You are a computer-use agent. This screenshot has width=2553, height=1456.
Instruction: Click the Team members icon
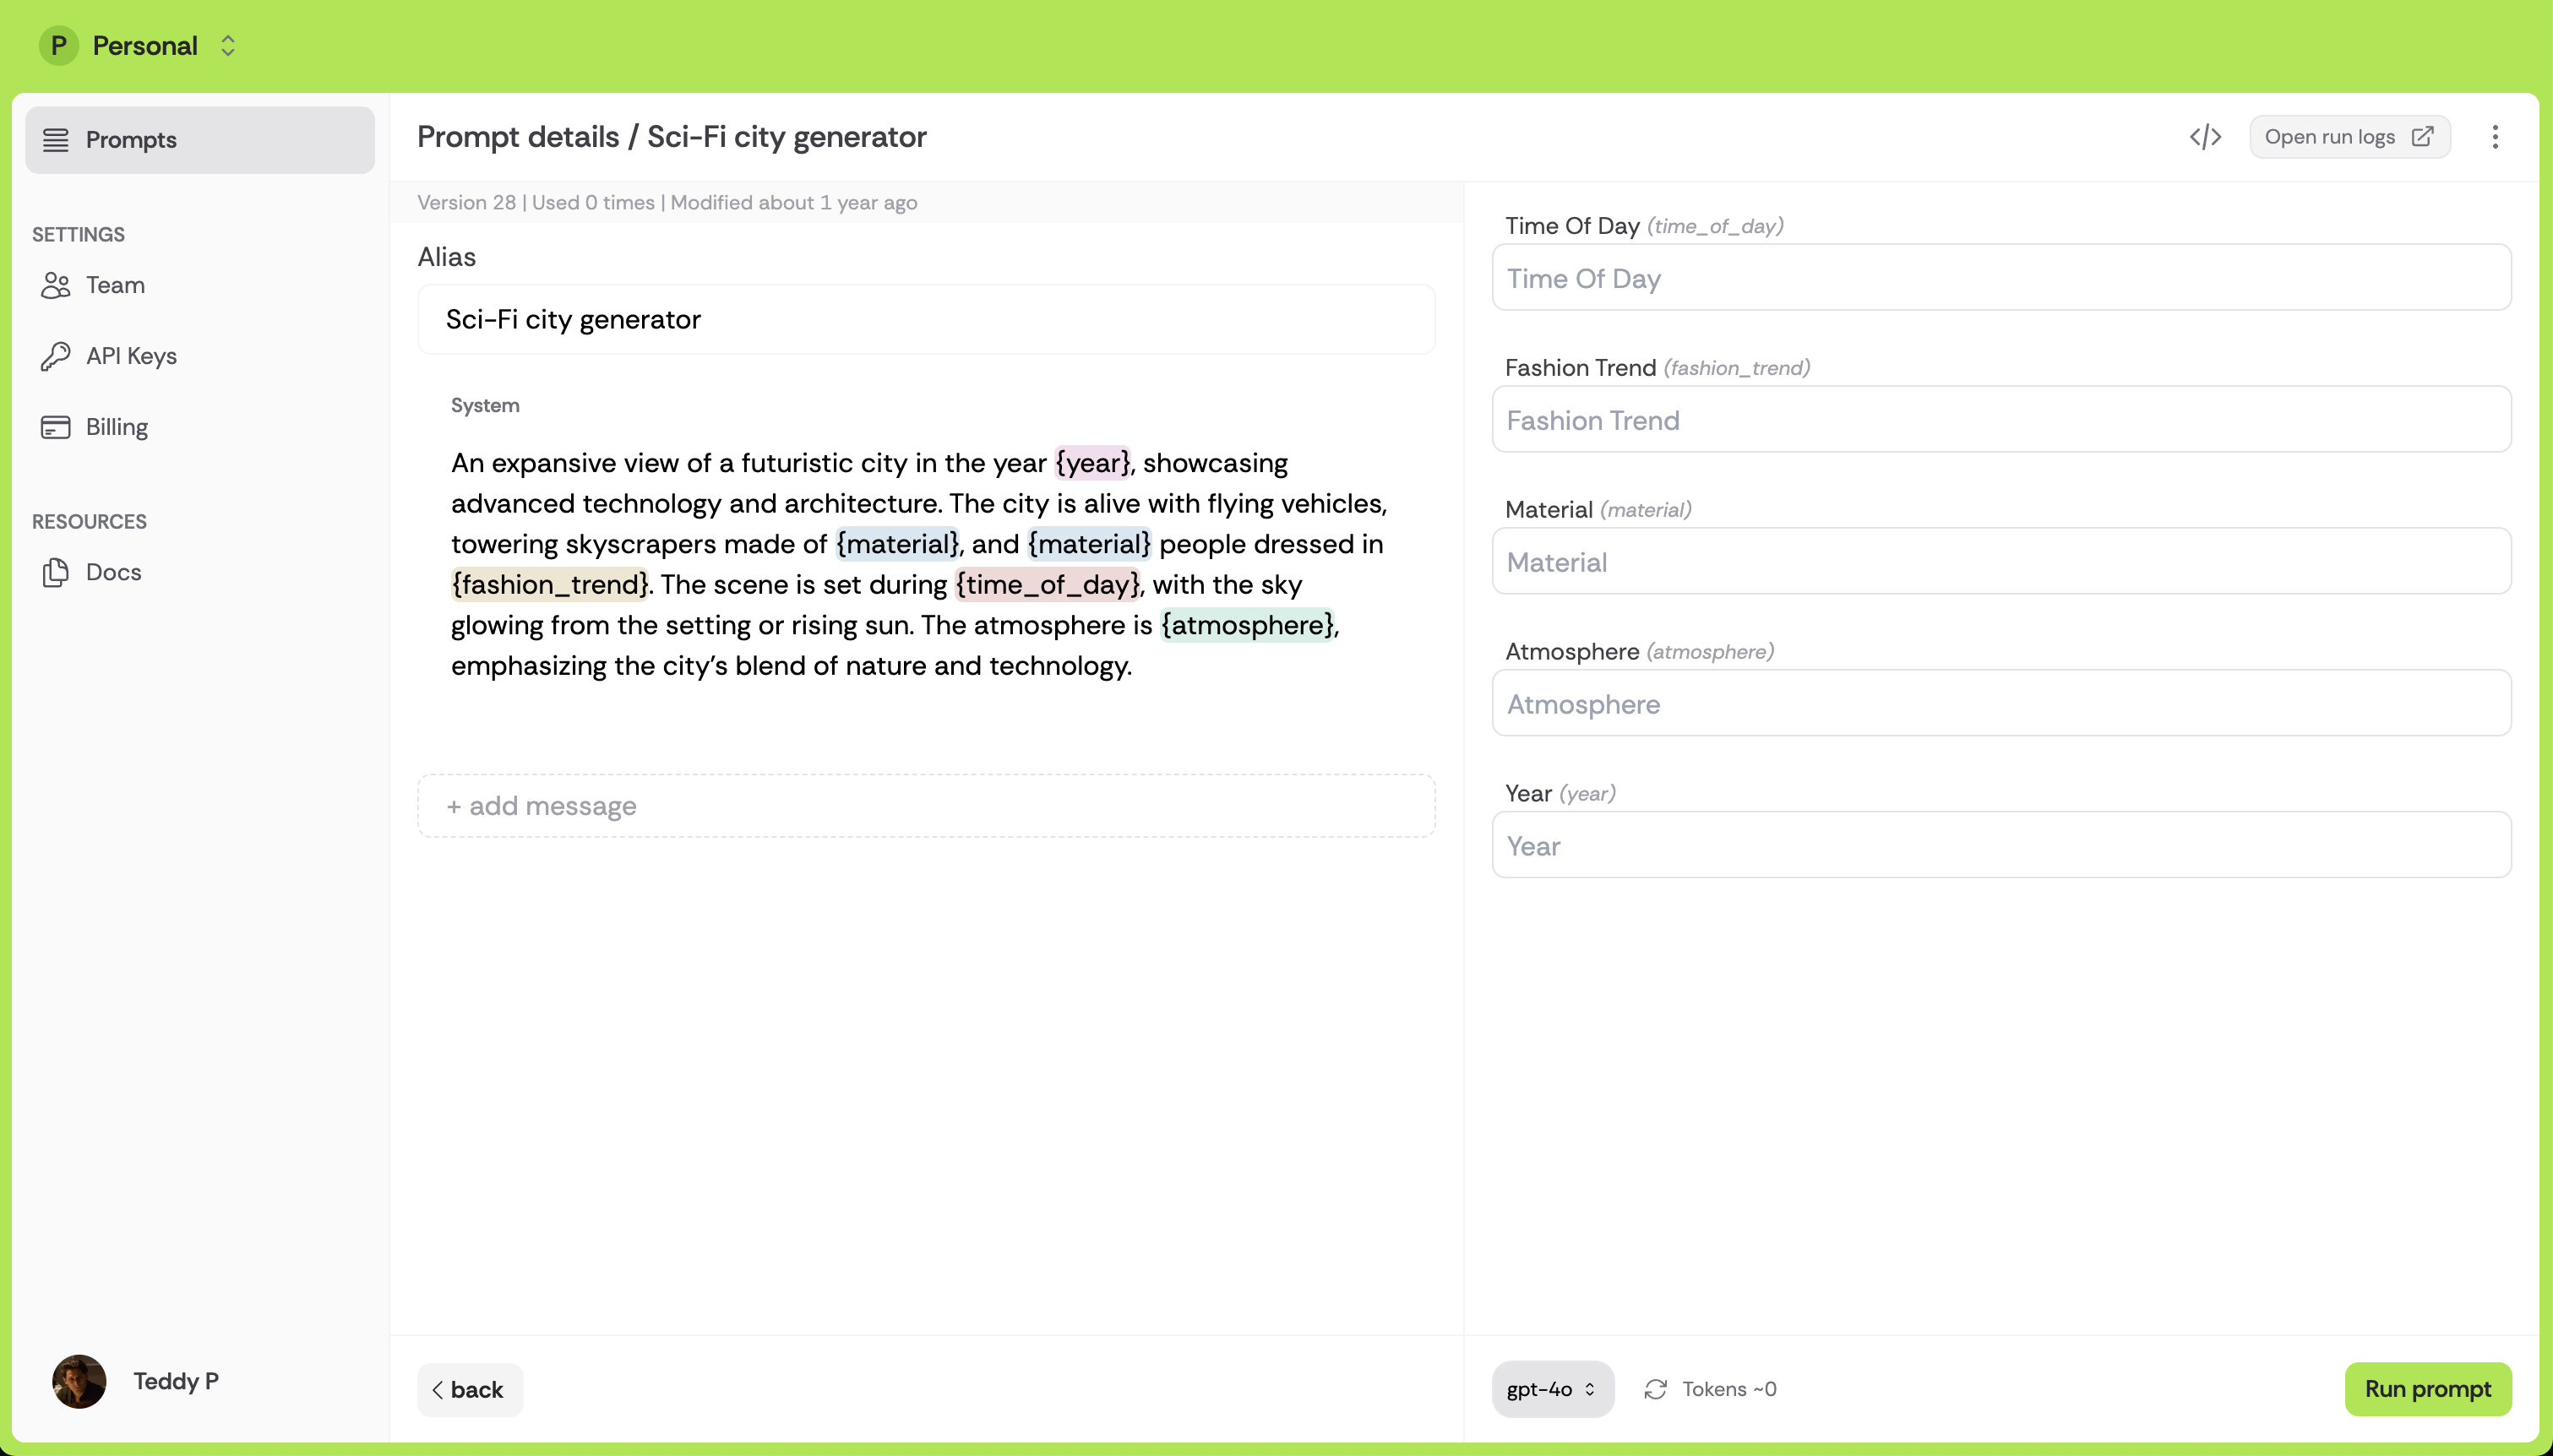tap(56, 285)
